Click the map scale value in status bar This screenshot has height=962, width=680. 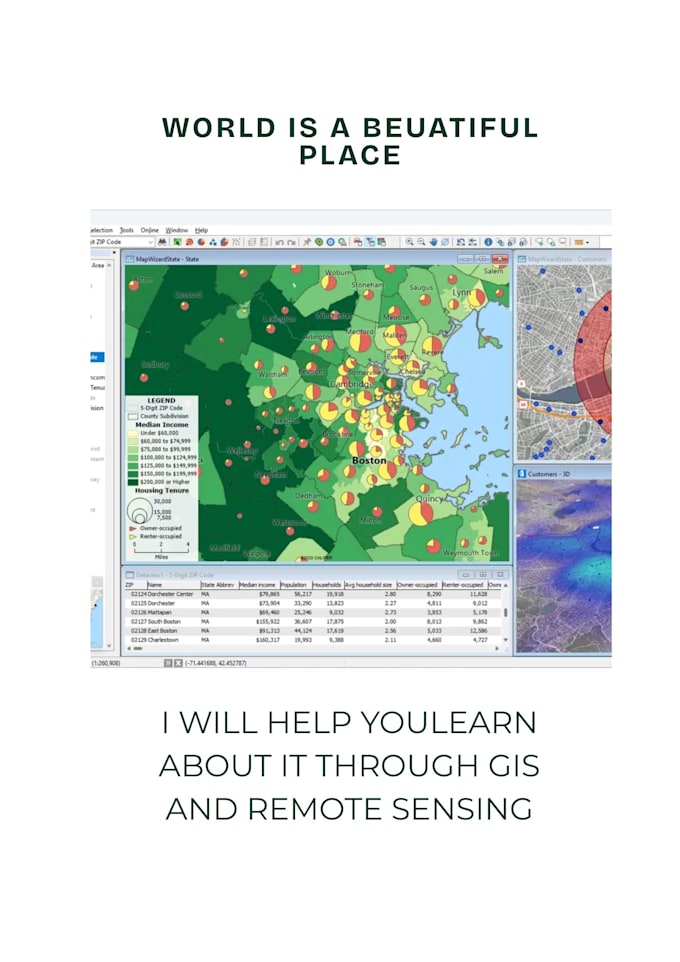tap(106, 663)
